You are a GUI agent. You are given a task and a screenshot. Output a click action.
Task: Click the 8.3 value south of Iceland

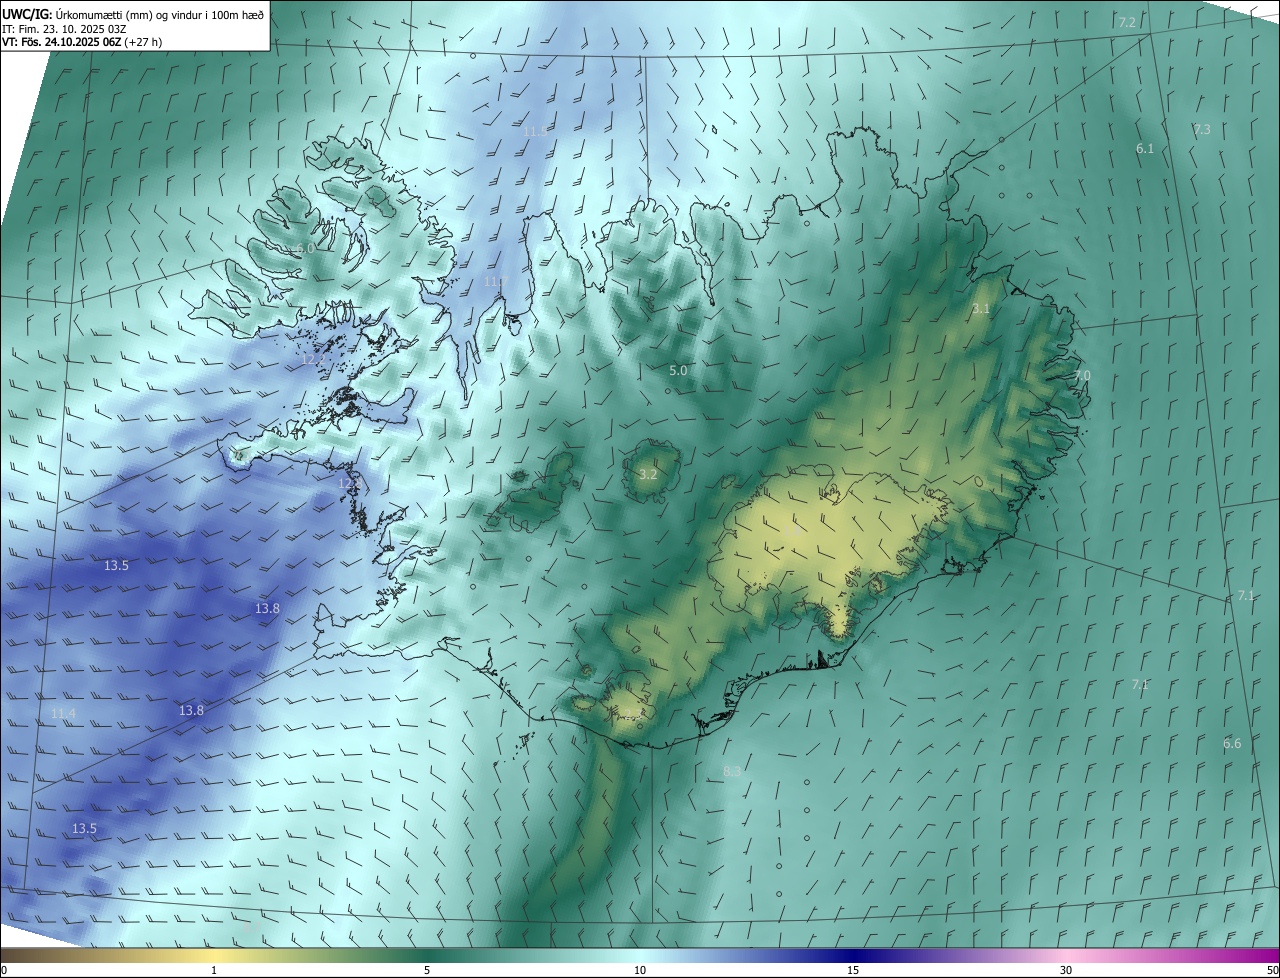(x=732, y=772)
